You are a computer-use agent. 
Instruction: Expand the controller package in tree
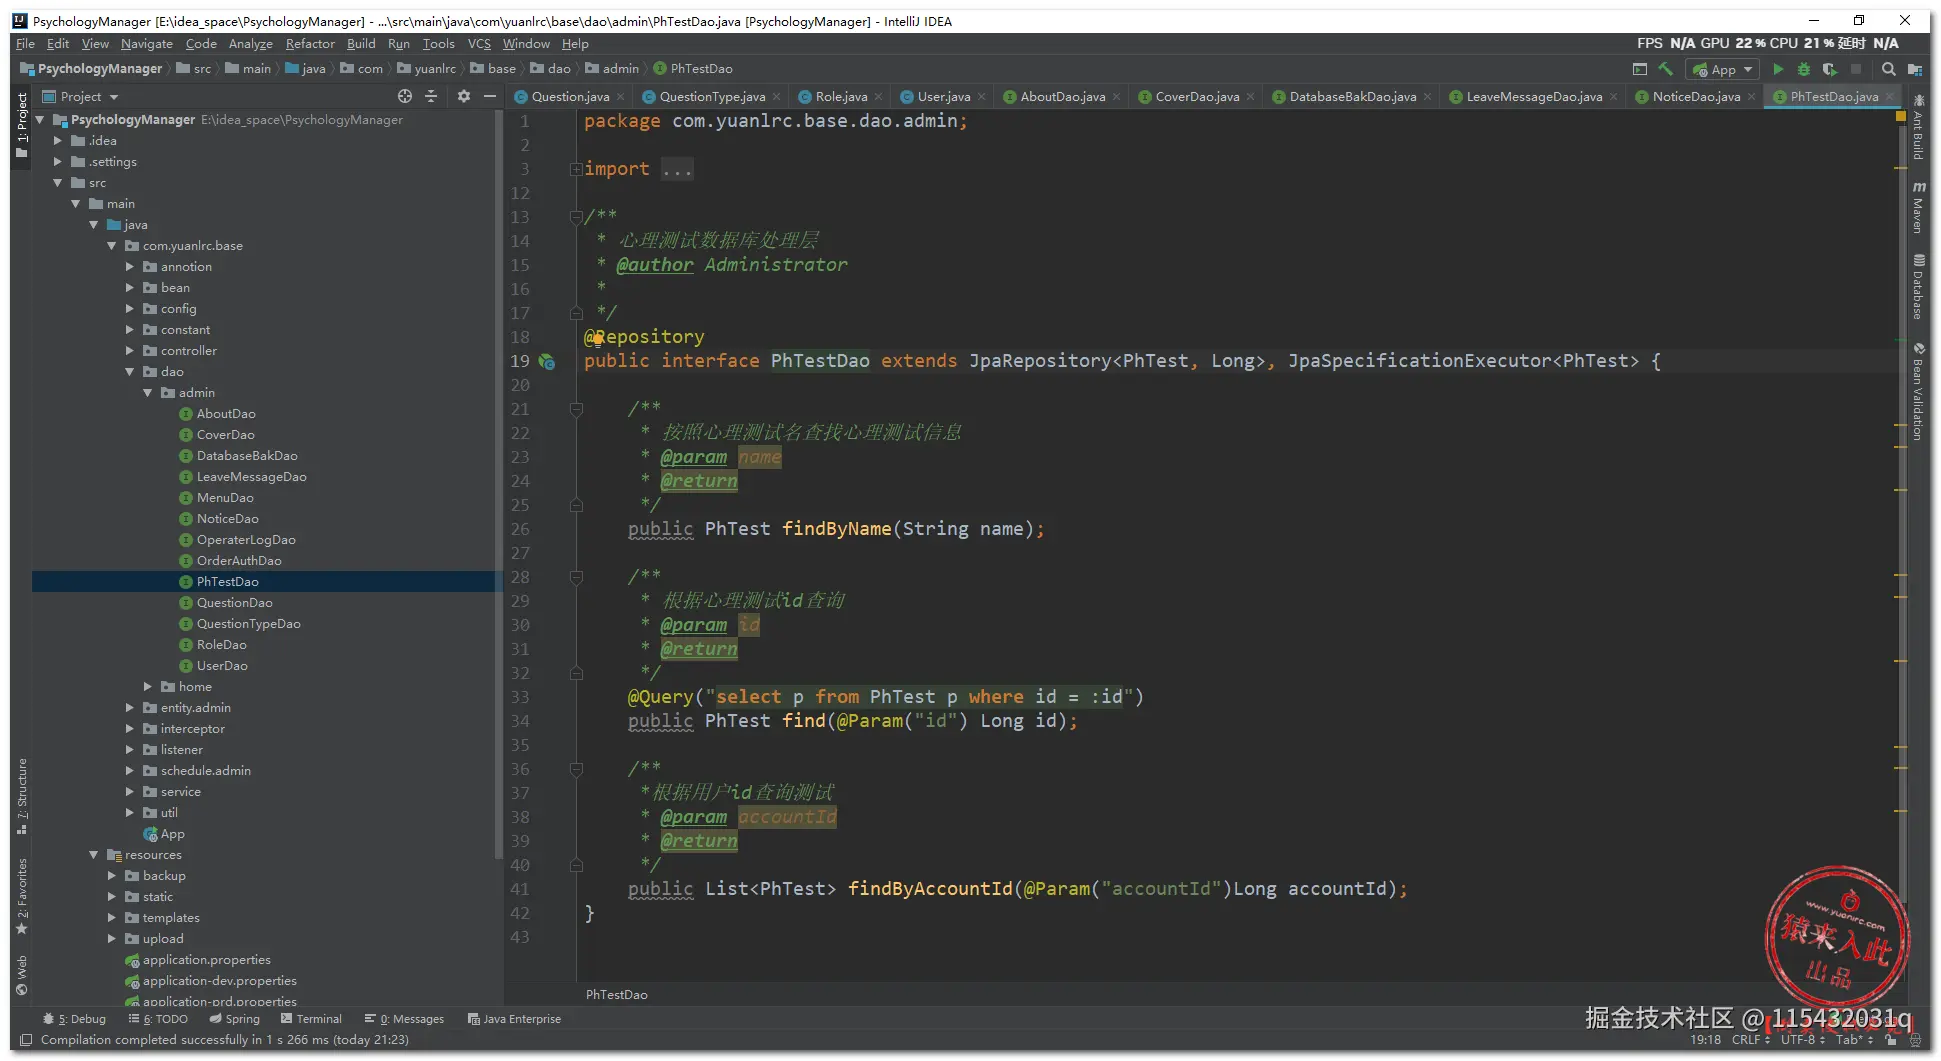coord(130,351)
